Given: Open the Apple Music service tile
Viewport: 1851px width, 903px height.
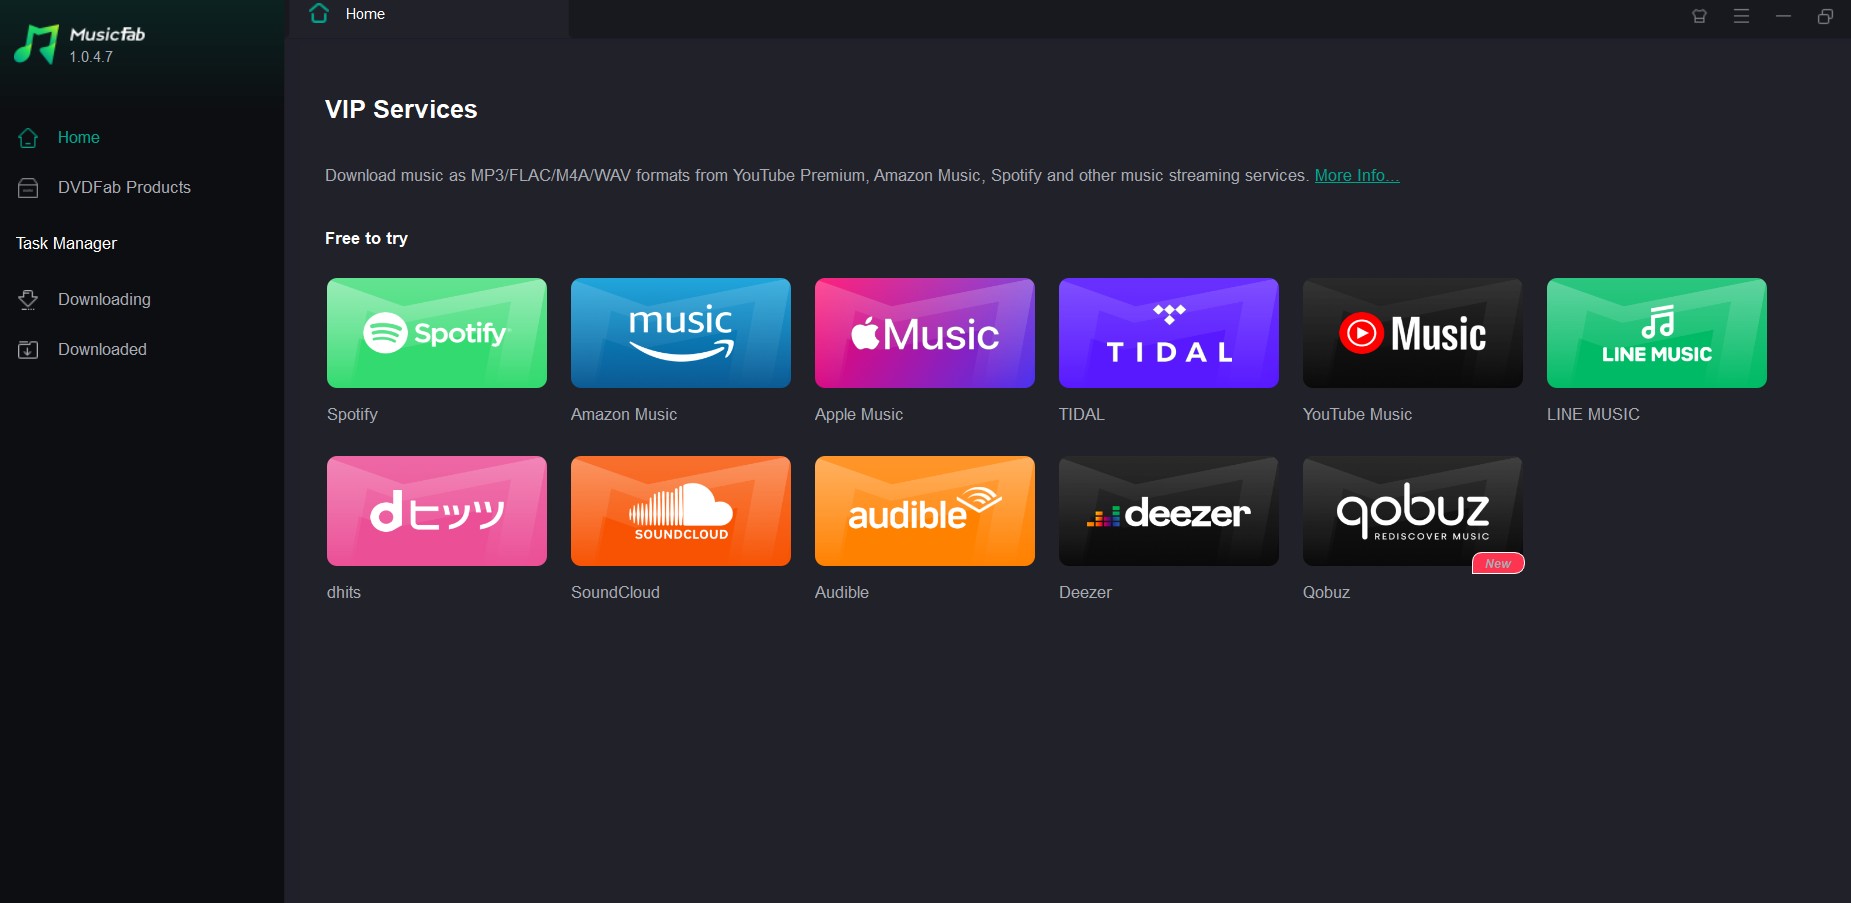Looking at the screenshot, I should coord(925,333).
